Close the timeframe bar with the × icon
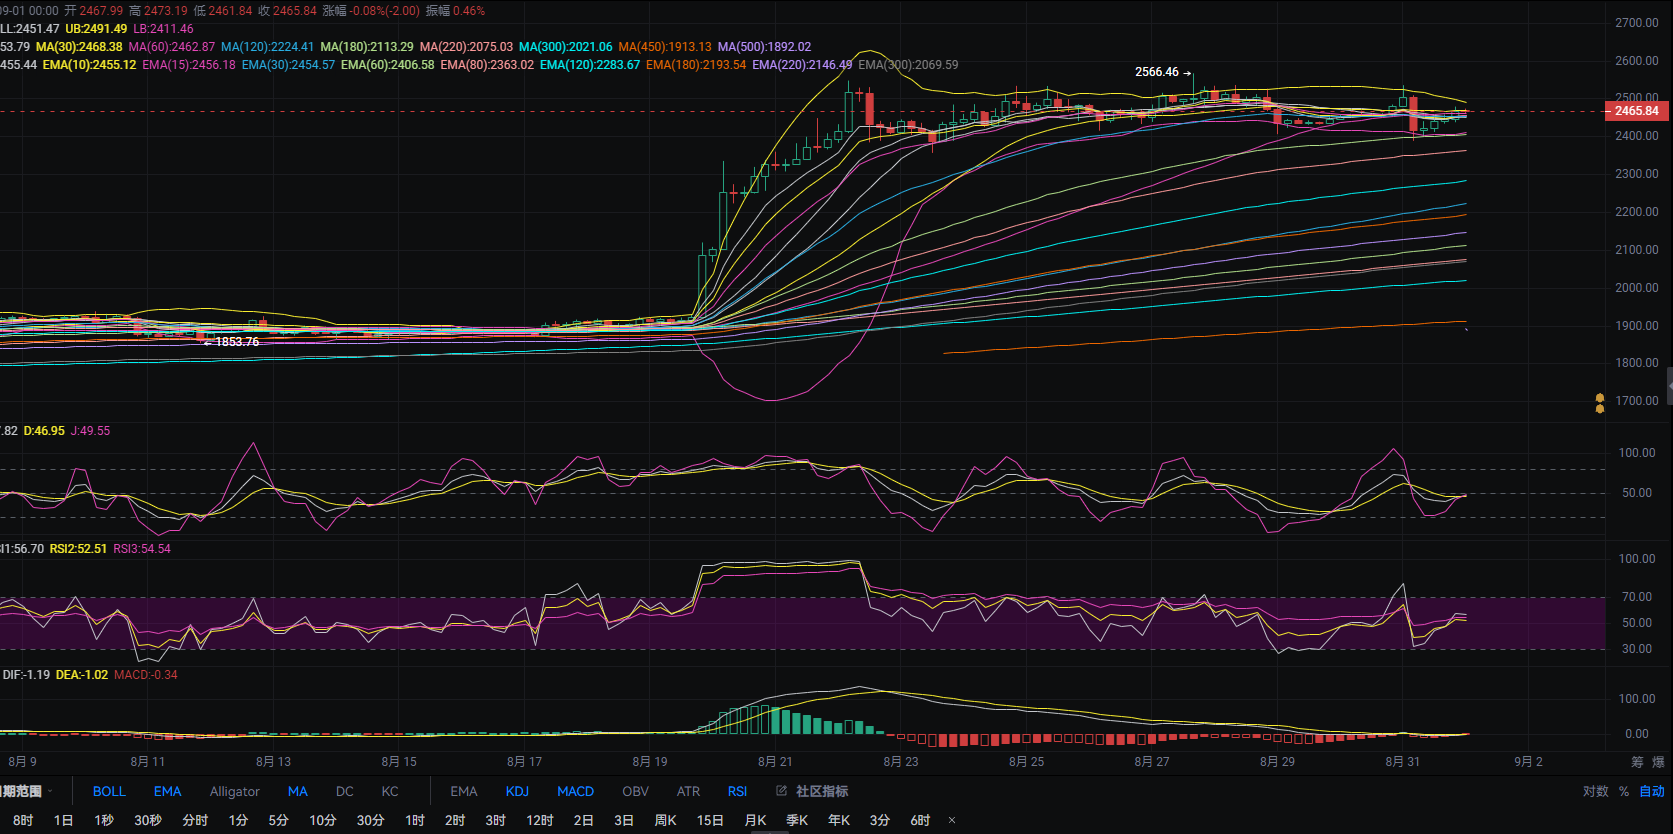The height and width of the screenshot is (834, 1673). coord(952,820)
